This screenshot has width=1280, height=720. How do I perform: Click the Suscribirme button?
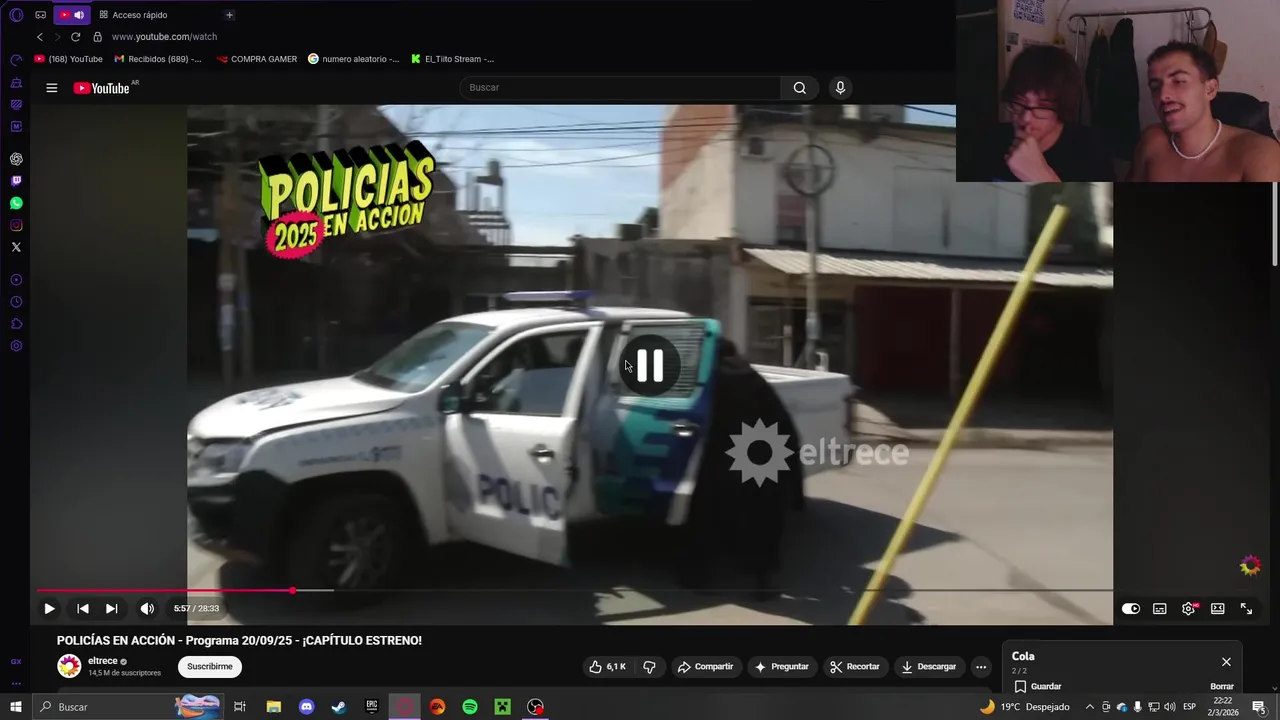point(210,666)
